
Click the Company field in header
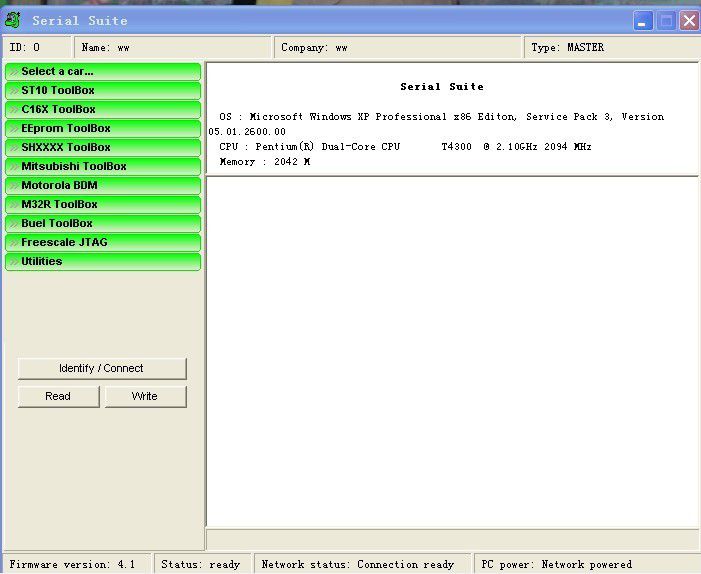[397, 47]
